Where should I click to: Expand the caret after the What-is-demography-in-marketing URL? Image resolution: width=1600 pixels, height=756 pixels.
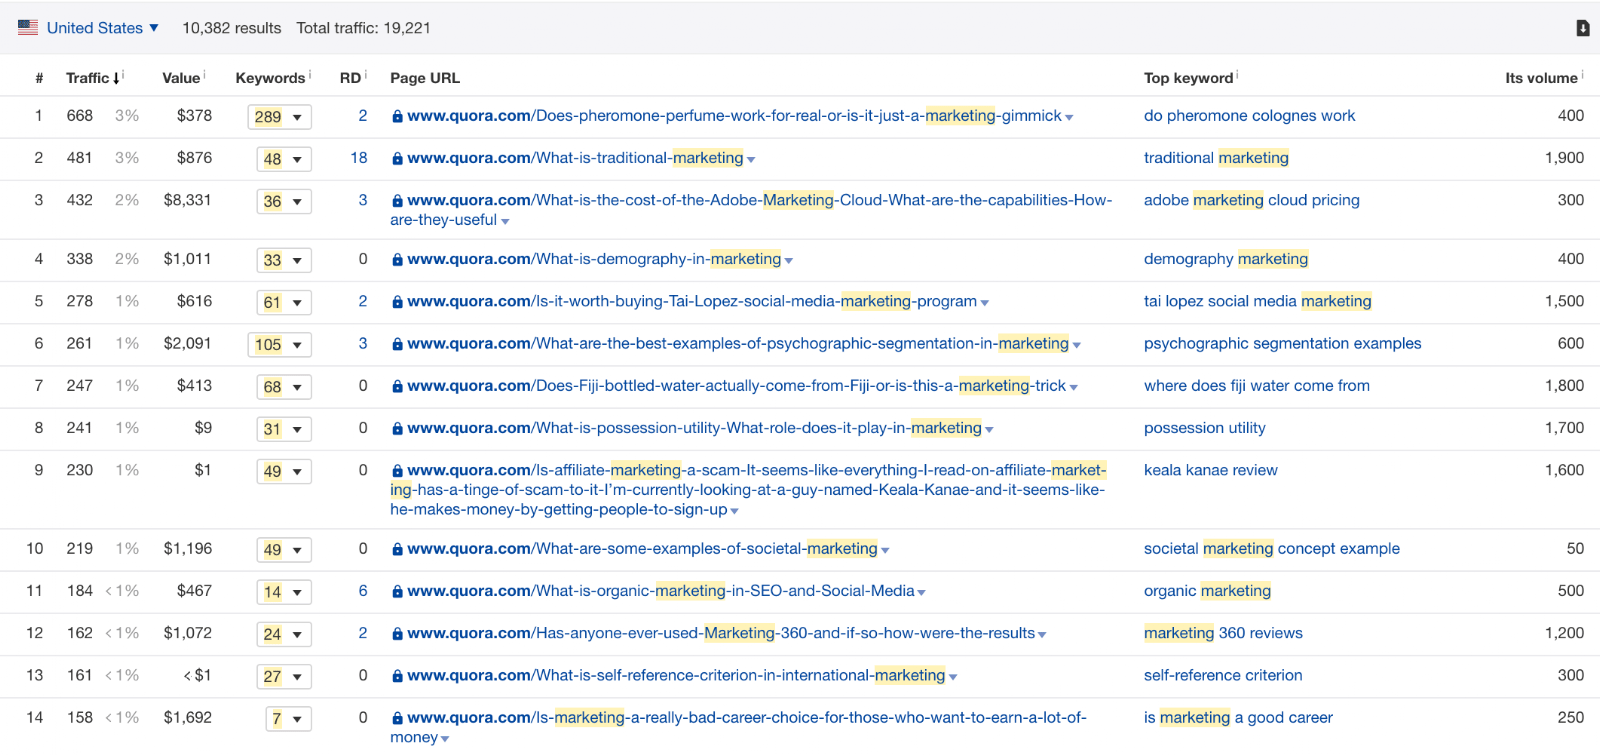(x=789, y=261)
